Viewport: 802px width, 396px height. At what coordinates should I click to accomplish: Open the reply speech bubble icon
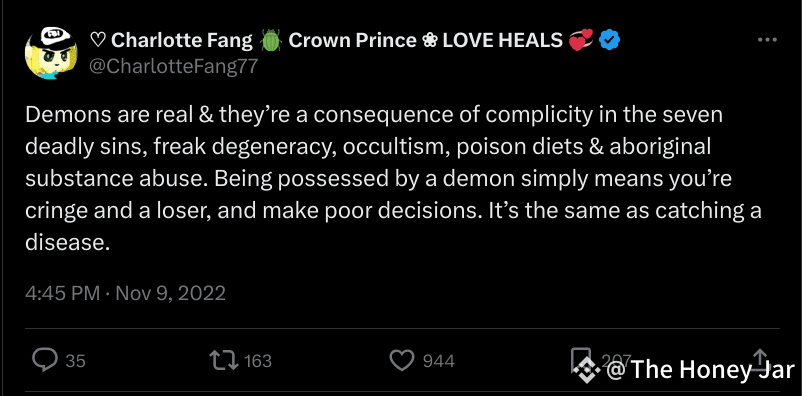pos(45,360)
